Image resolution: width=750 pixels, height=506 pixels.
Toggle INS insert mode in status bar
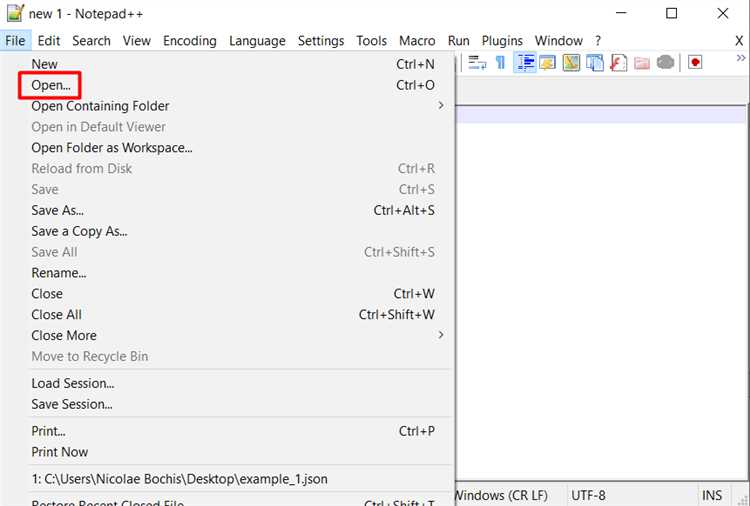click(x=712, y=495)
